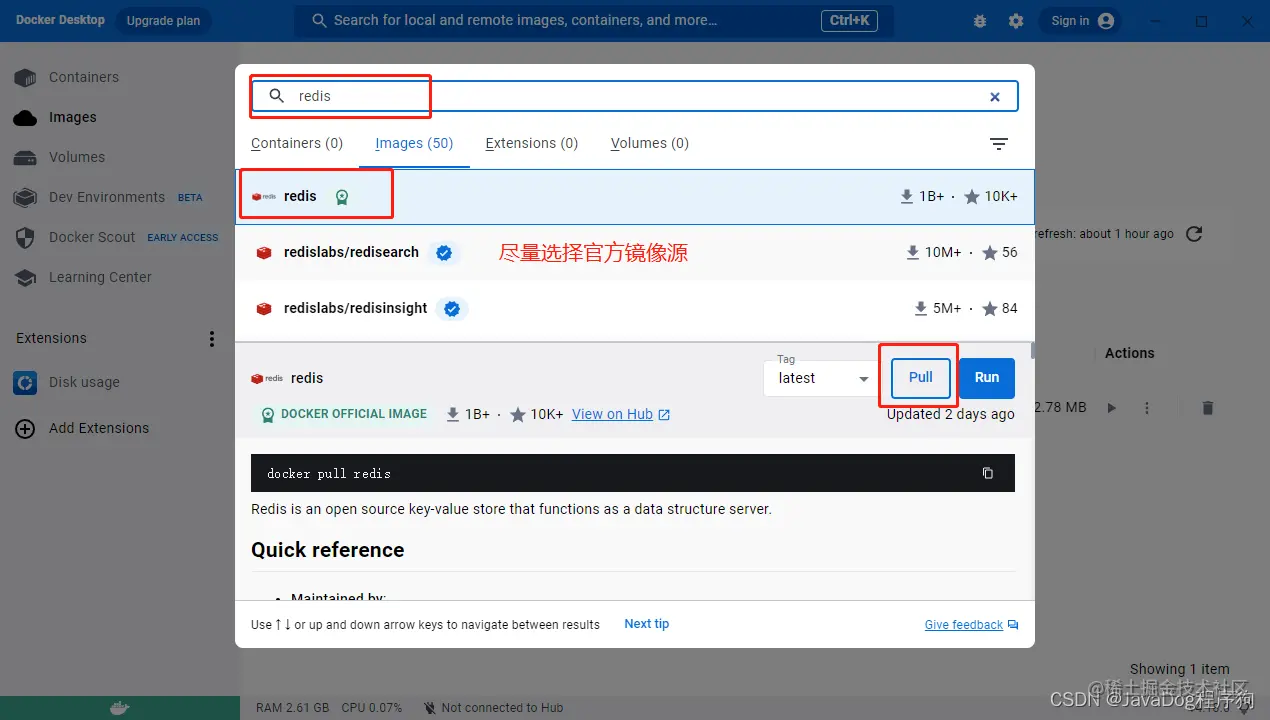1270x720 pixels.
Task: Click the Containers cube icon
Action: 25,77
